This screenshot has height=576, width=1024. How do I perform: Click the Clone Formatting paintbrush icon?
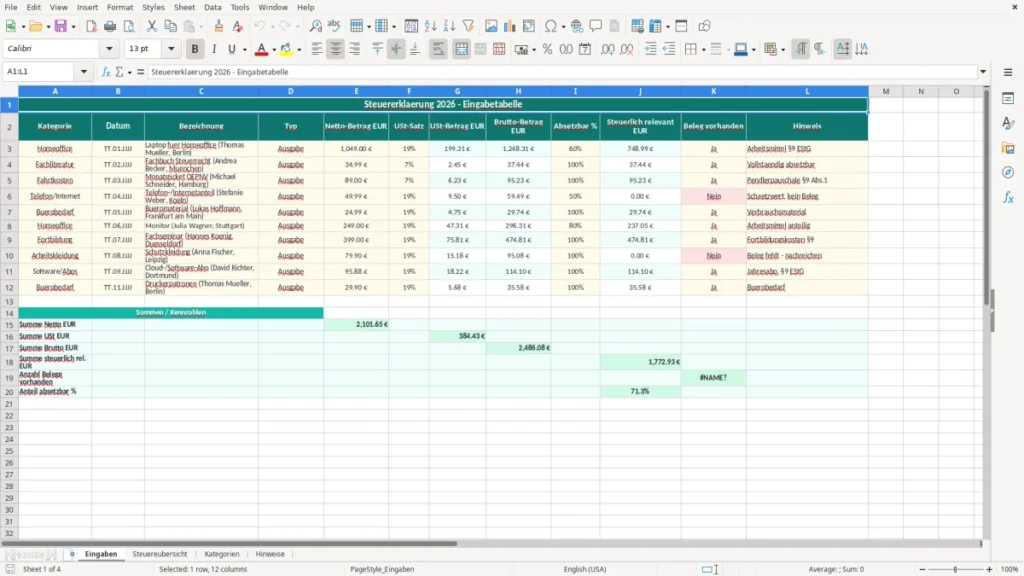(x=219, y=26)
